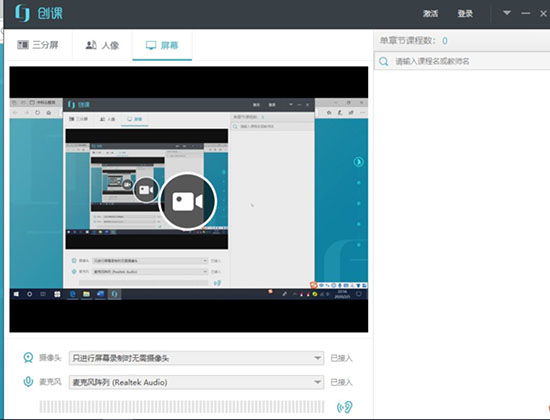Click the right arrow circle in preview
The height and width of the screenshot is (420, 550).
[x=358, y=162]
